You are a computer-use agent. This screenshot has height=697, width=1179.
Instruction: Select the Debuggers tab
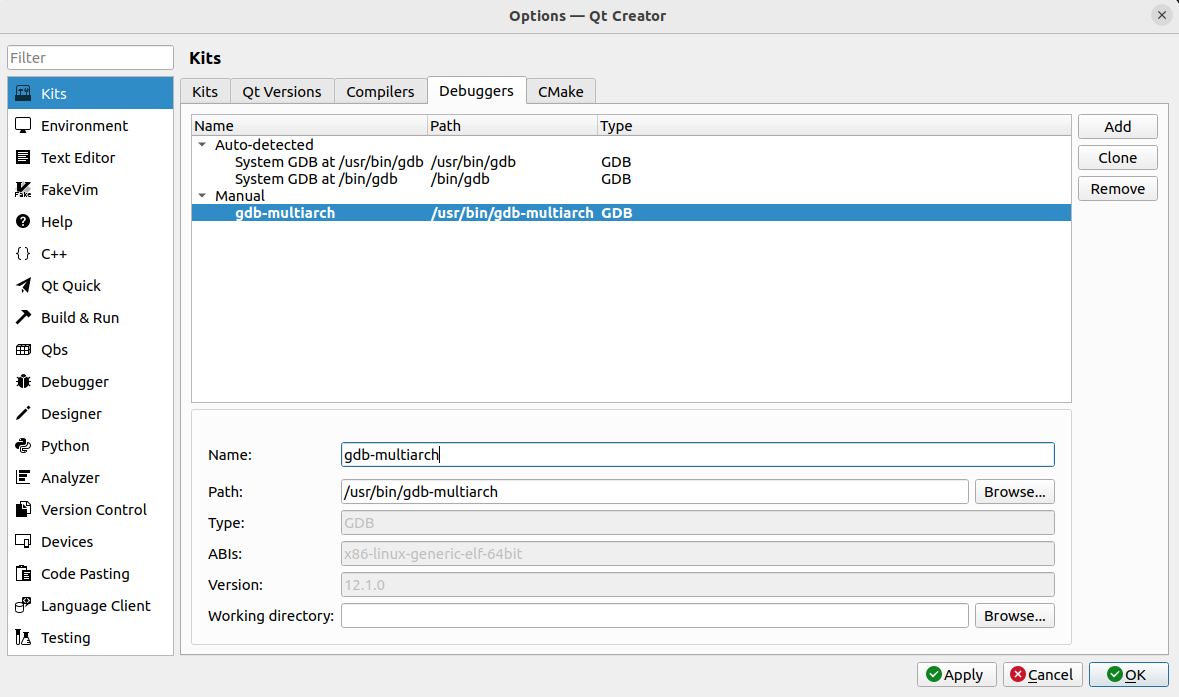(x=477, y=90)
